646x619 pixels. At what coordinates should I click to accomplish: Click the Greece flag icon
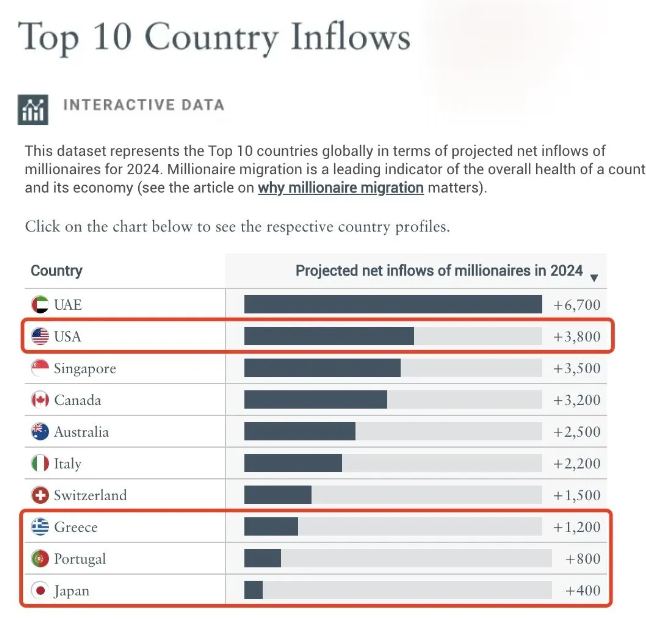click(x=40, y=527)
